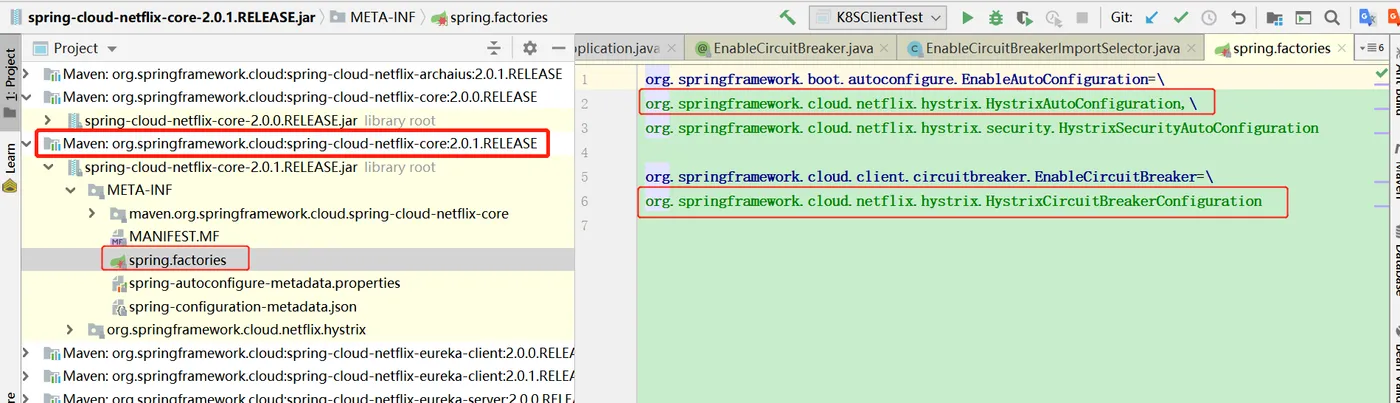Hide the Project panel with the minus icon
The width and height of the screenshot is (1400, 403).
(558, 48)
